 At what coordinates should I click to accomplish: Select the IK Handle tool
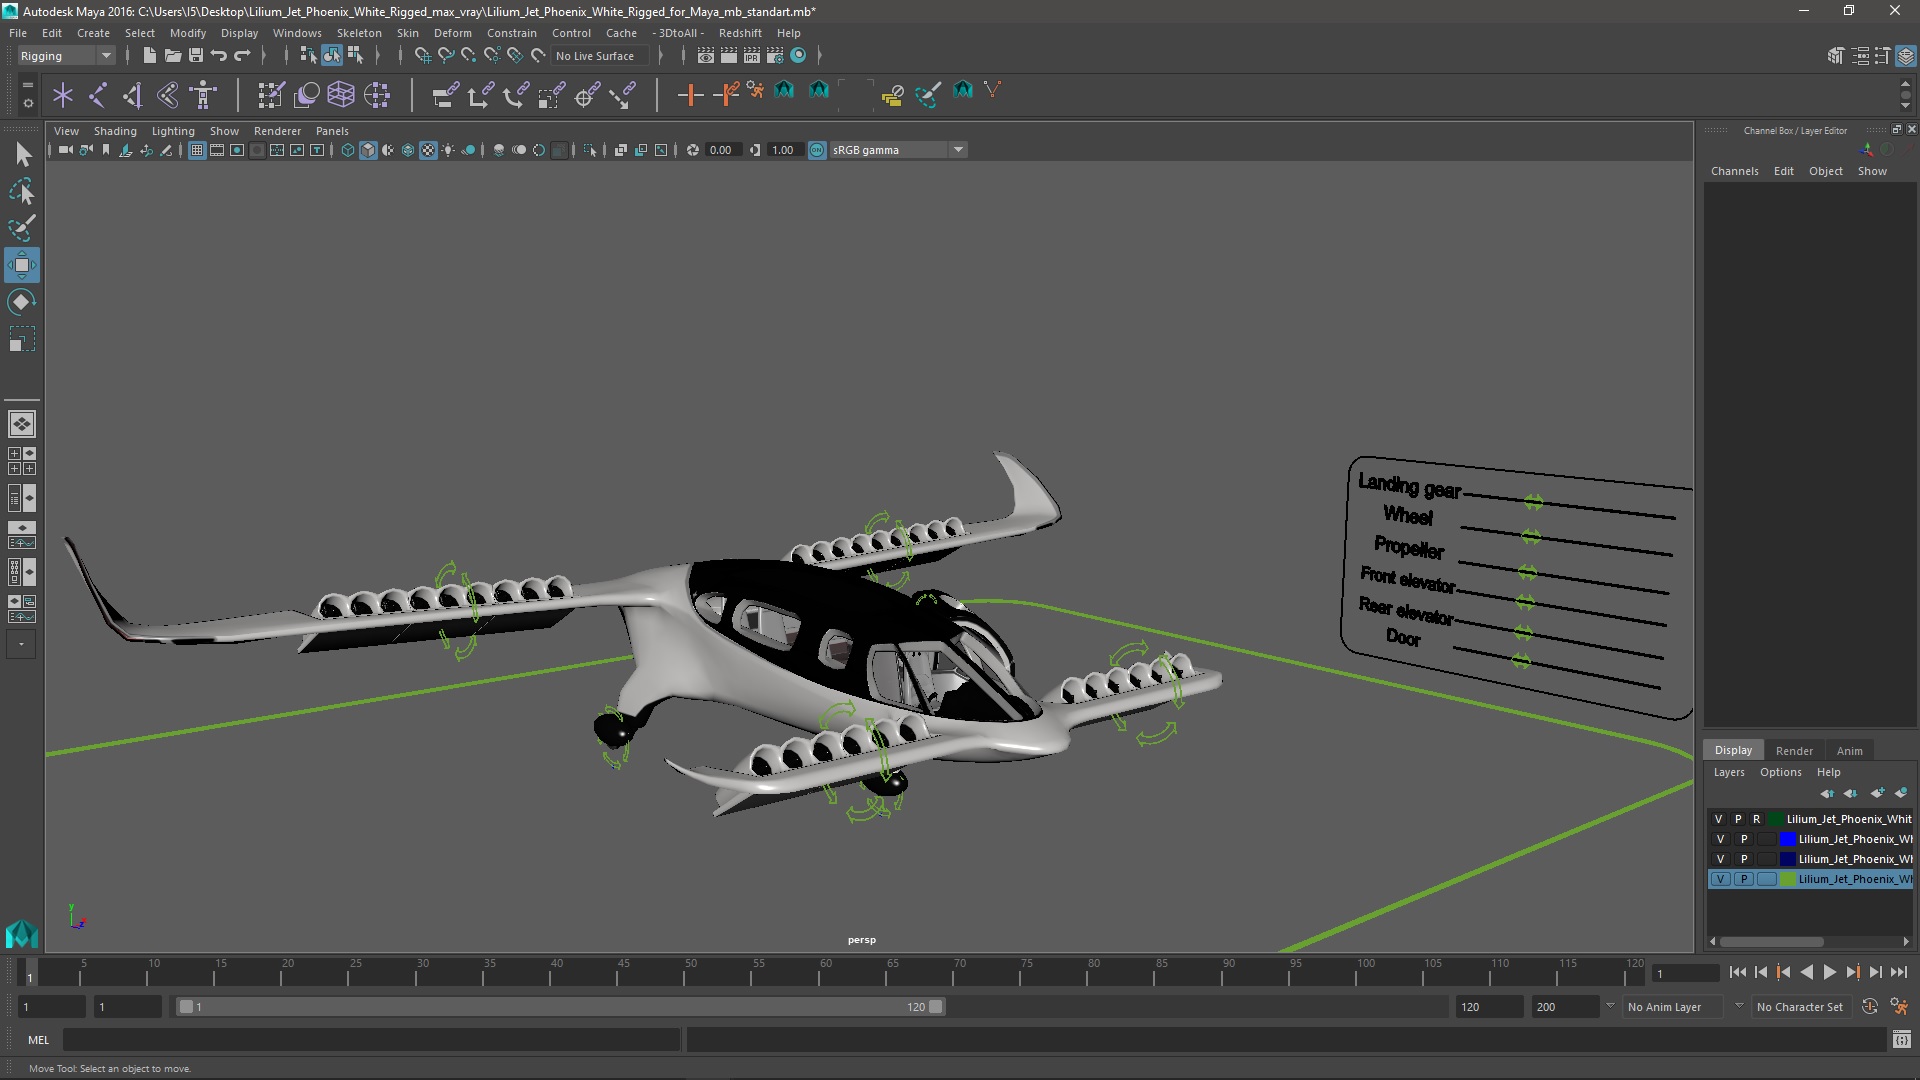coord(132,95)
